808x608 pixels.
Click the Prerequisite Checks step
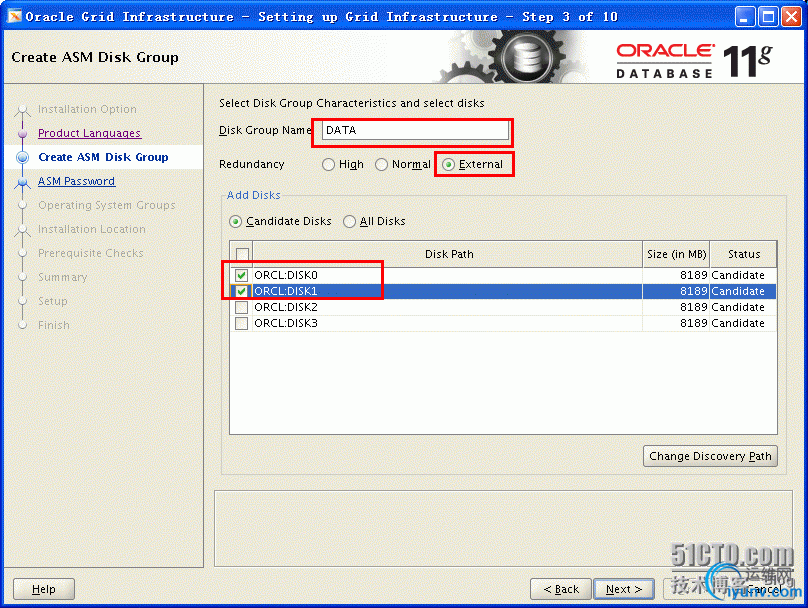tap(91, 253)
